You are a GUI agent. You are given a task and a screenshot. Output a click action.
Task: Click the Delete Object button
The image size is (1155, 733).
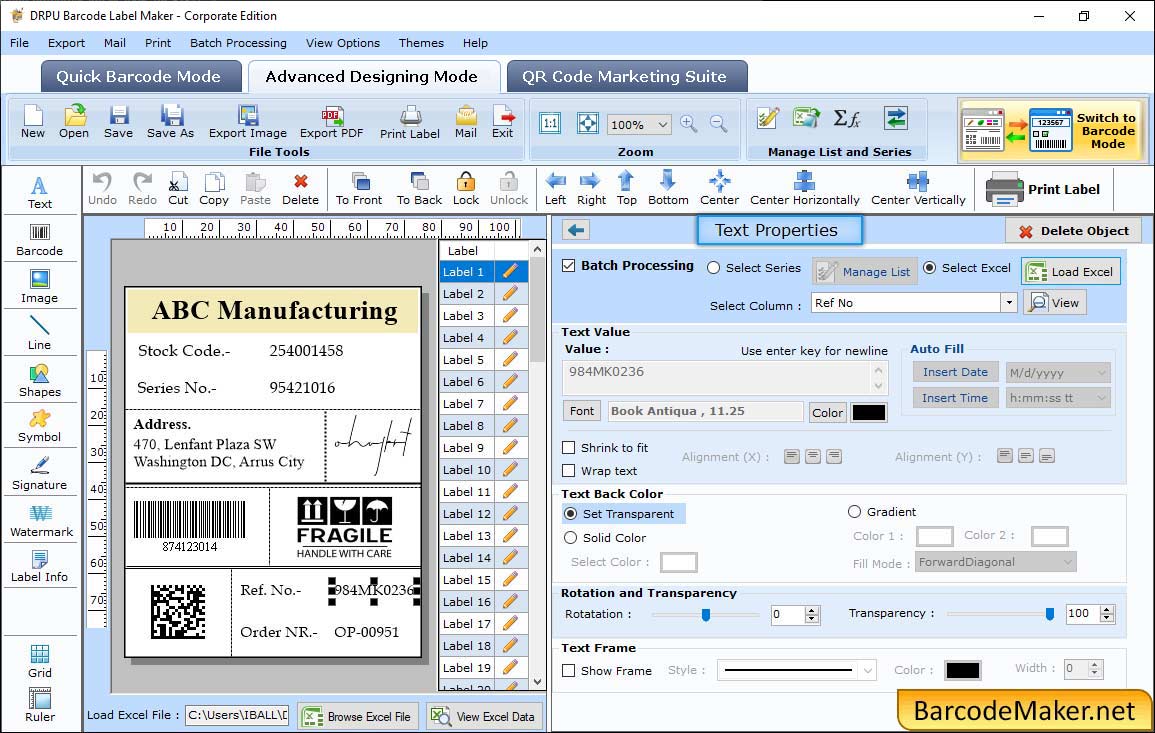(1073, 231)
